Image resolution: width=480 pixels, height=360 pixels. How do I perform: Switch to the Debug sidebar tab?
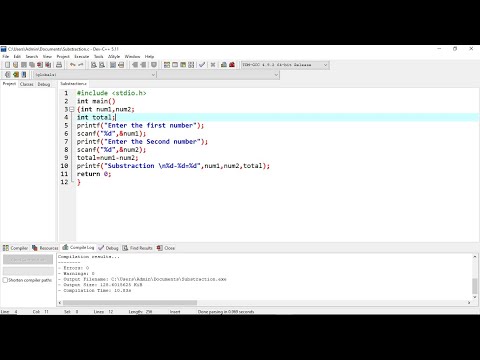[44, 84]
